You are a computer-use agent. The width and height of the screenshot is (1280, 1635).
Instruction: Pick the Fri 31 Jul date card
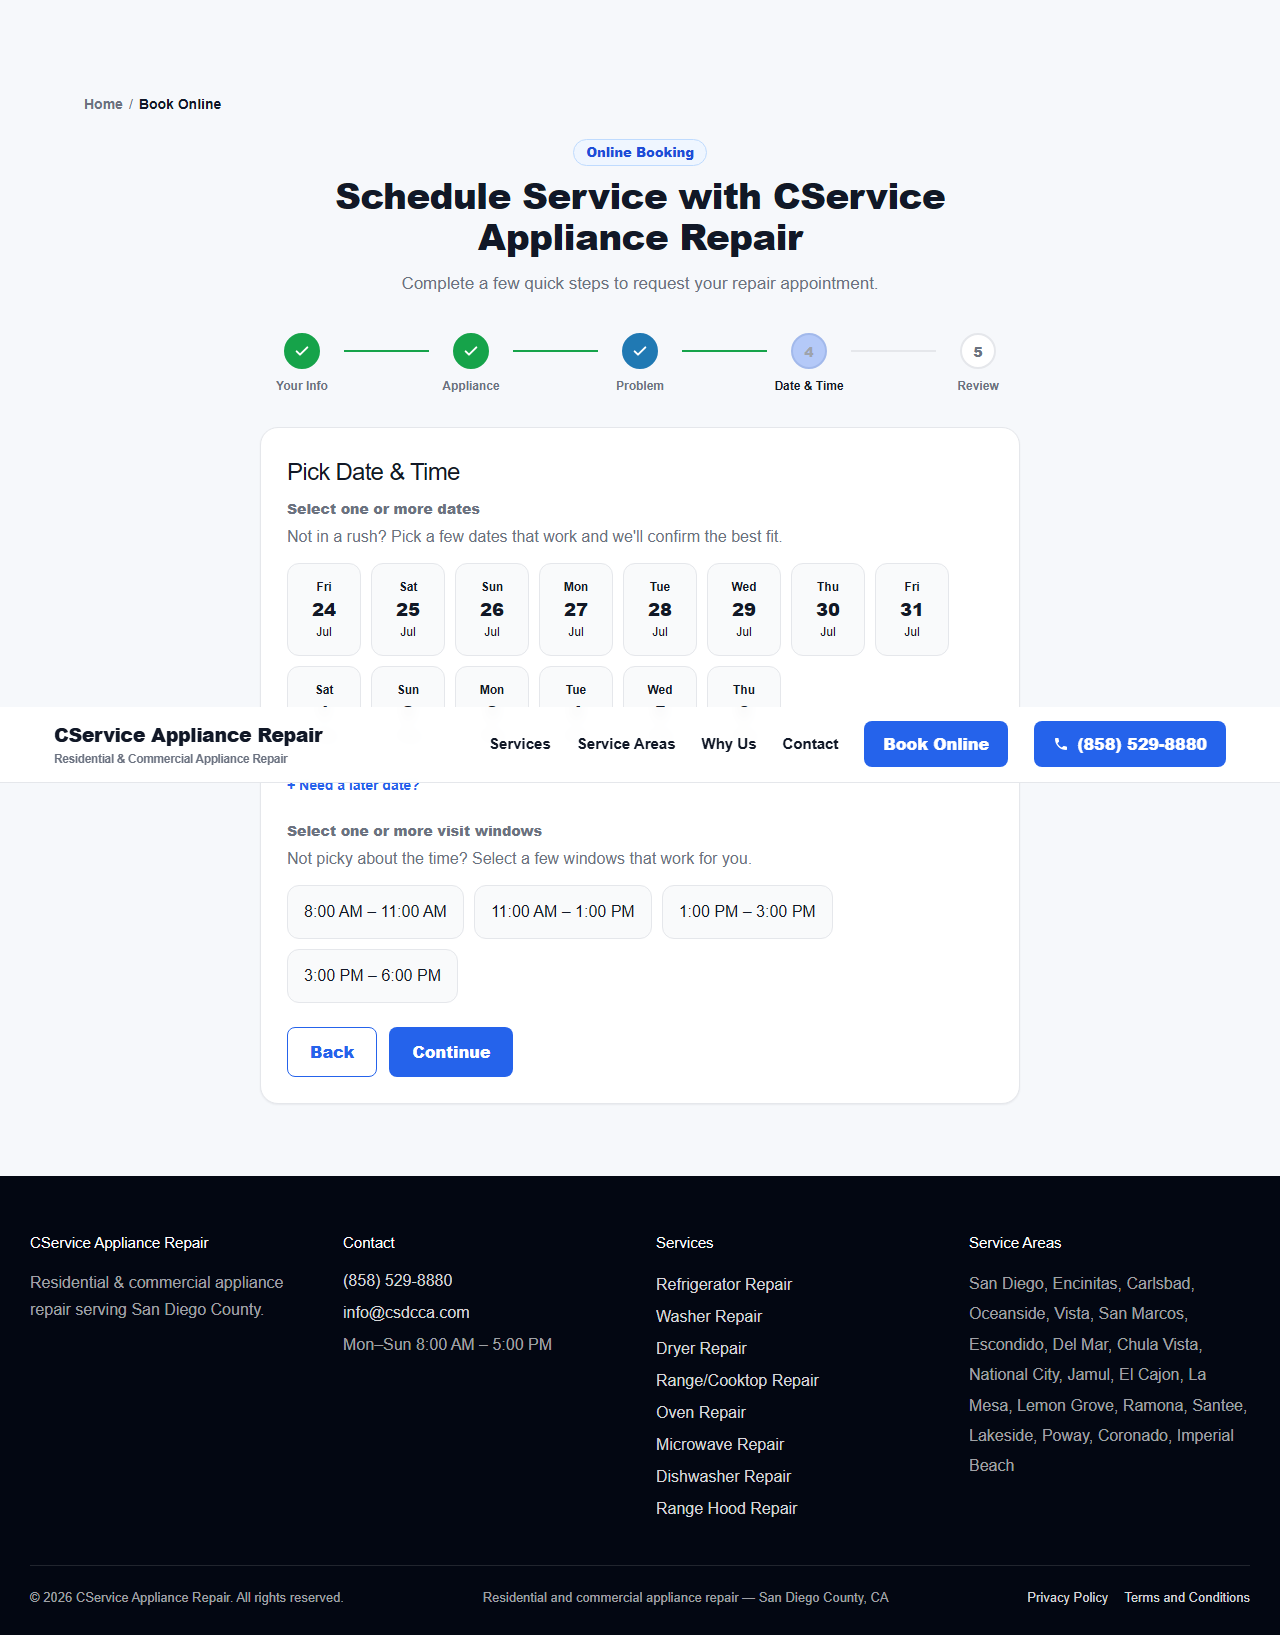(912, 609)
